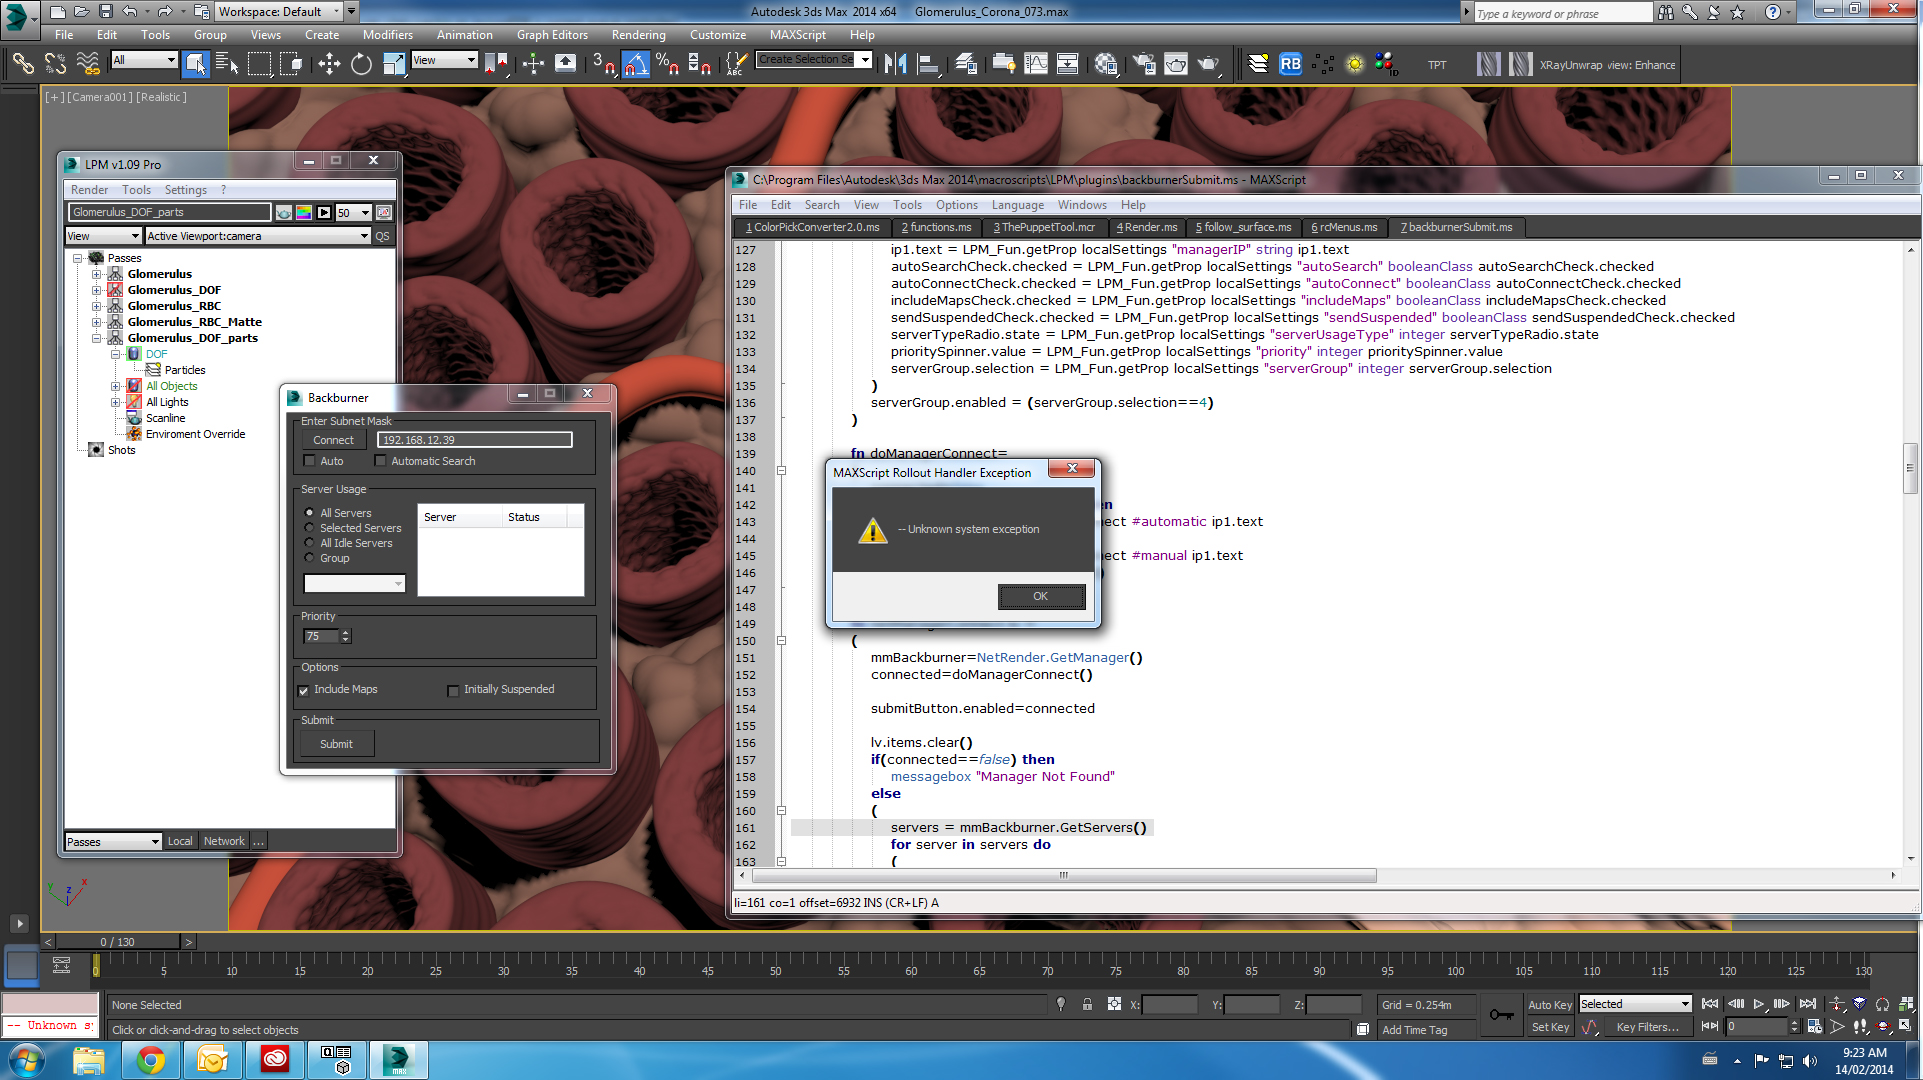Choose the Select and Scale tool
The image size is (1923, 1080).
click(394, 64)
